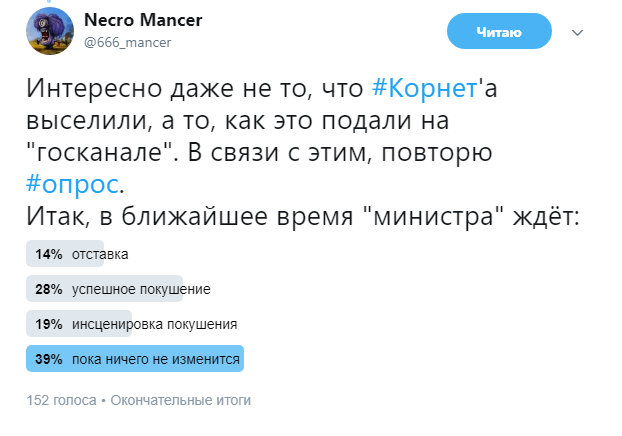Click the 28% poll result figure

pyautogui.click(x=49, y=290)
